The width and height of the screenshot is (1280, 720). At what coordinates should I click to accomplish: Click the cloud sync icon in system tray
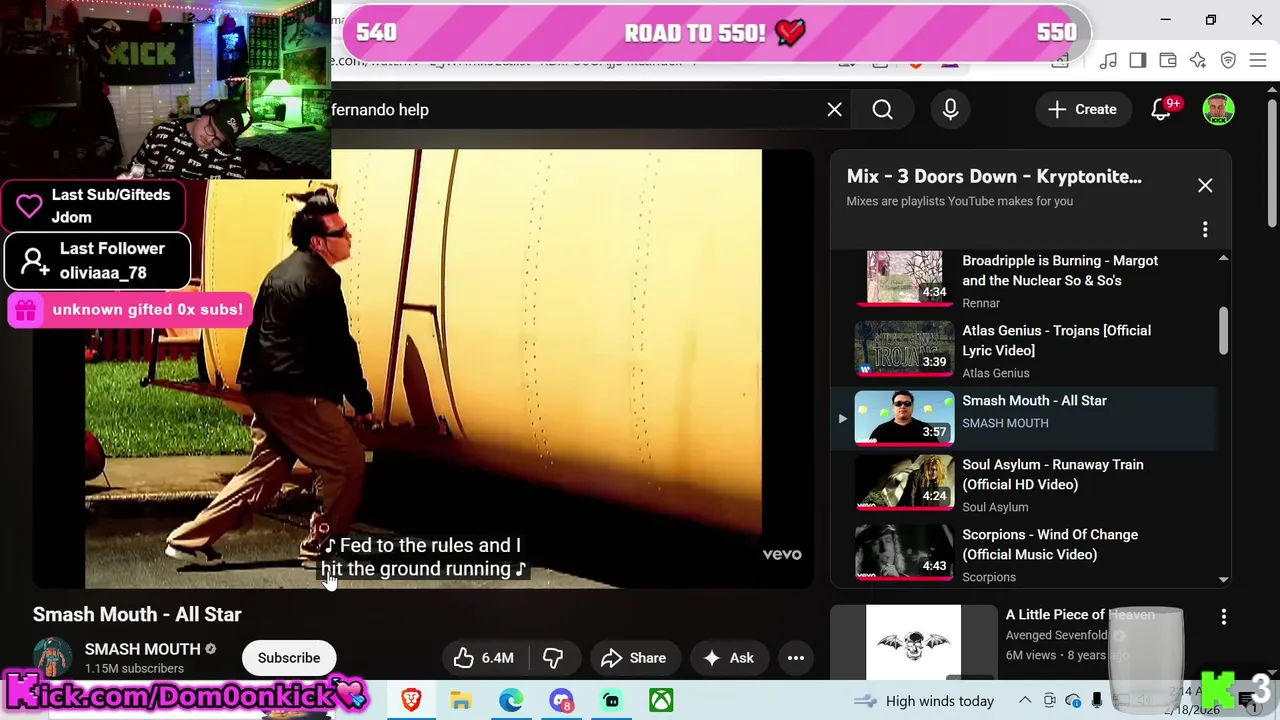point(1073,701)
